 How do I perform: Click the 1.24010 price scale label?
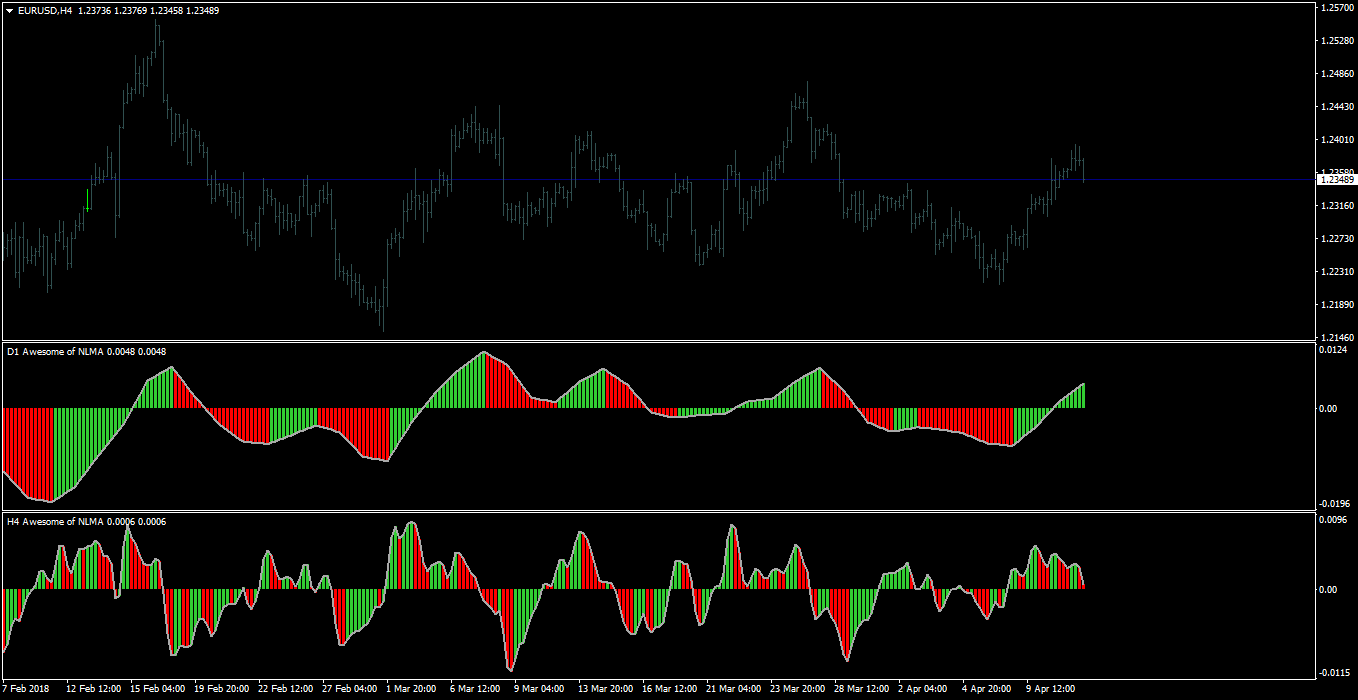(1338, 140)
